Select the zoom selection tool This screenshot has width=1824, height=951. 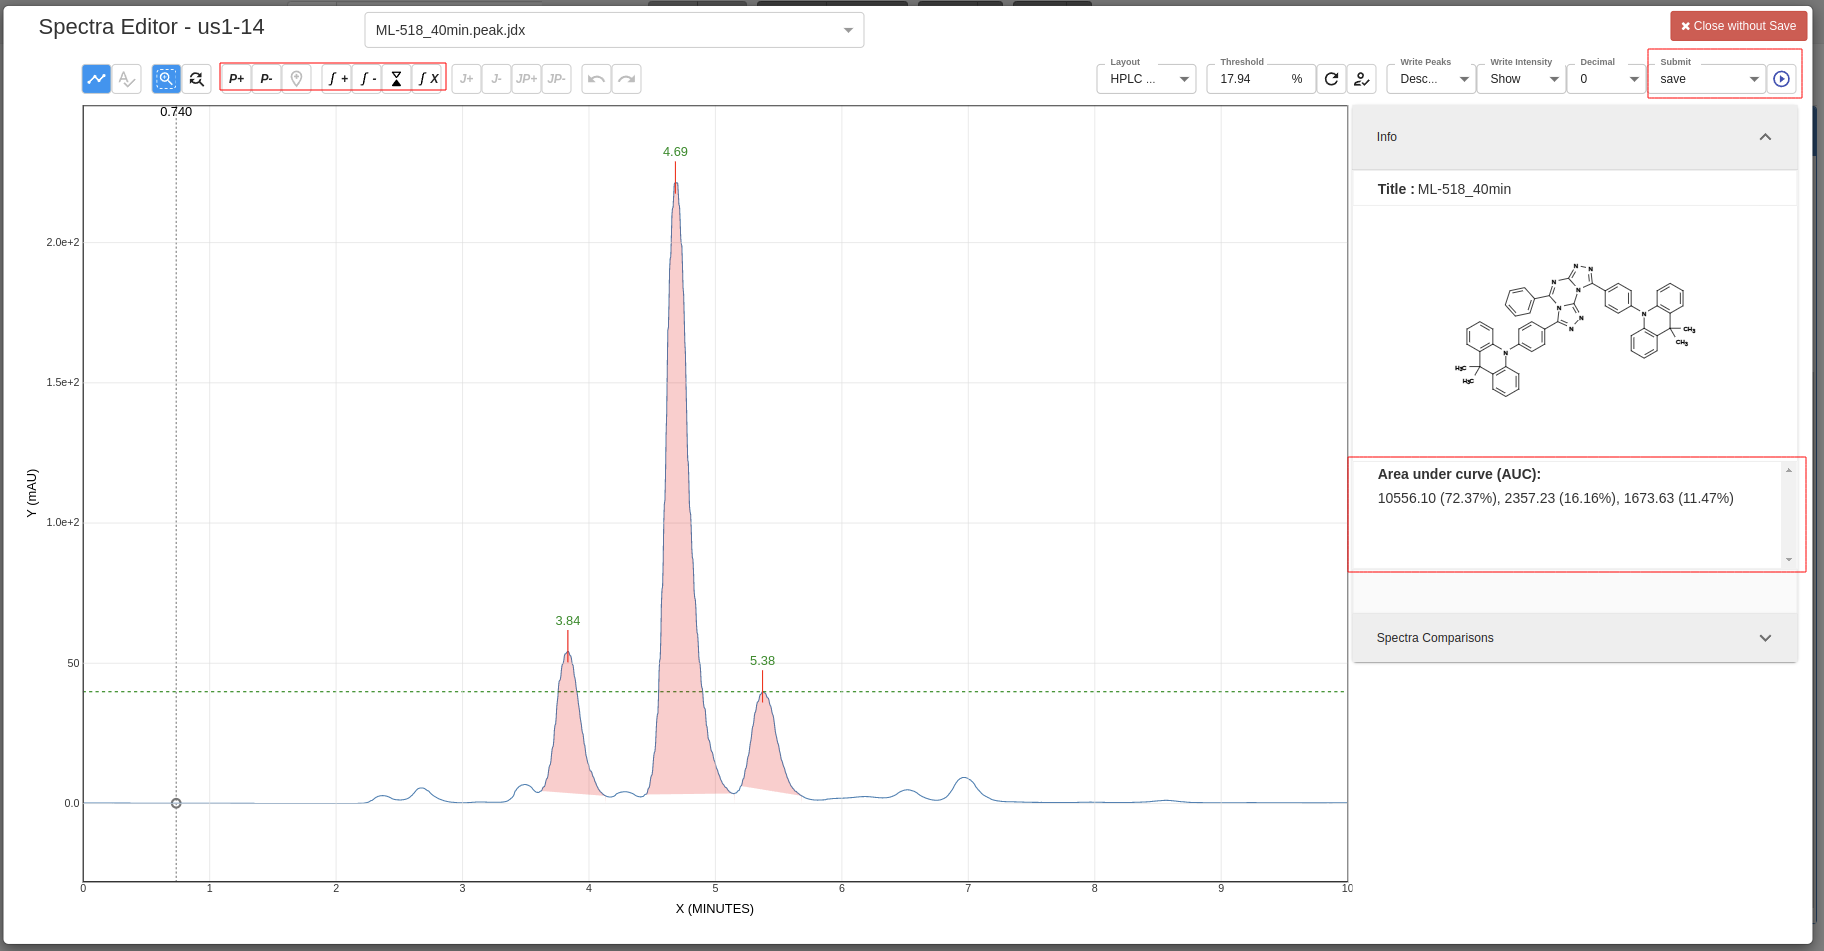[166, 78]
